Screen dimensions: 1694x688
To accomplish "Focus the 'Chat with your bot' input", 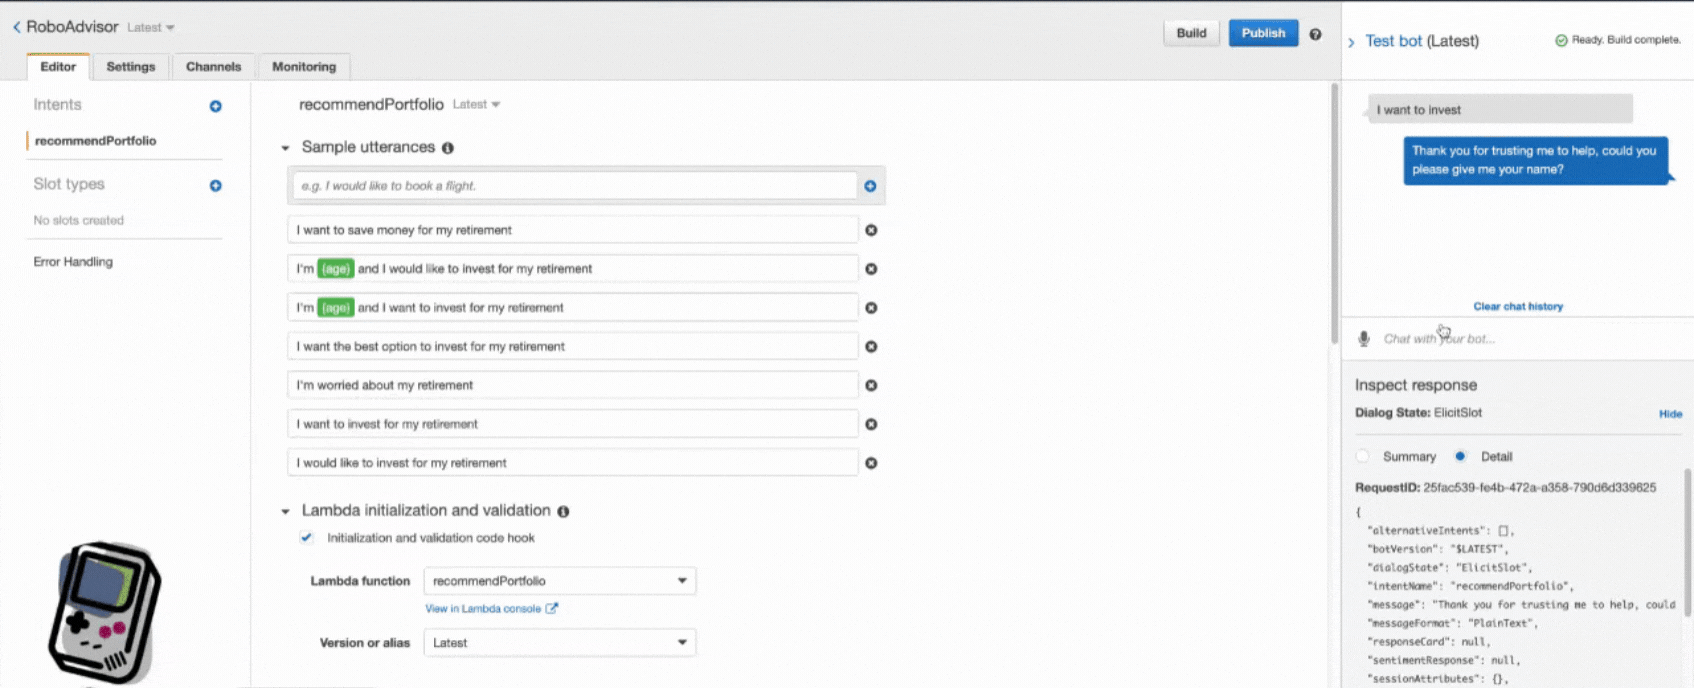I will pyautogui.click(x=1530, y=339).
